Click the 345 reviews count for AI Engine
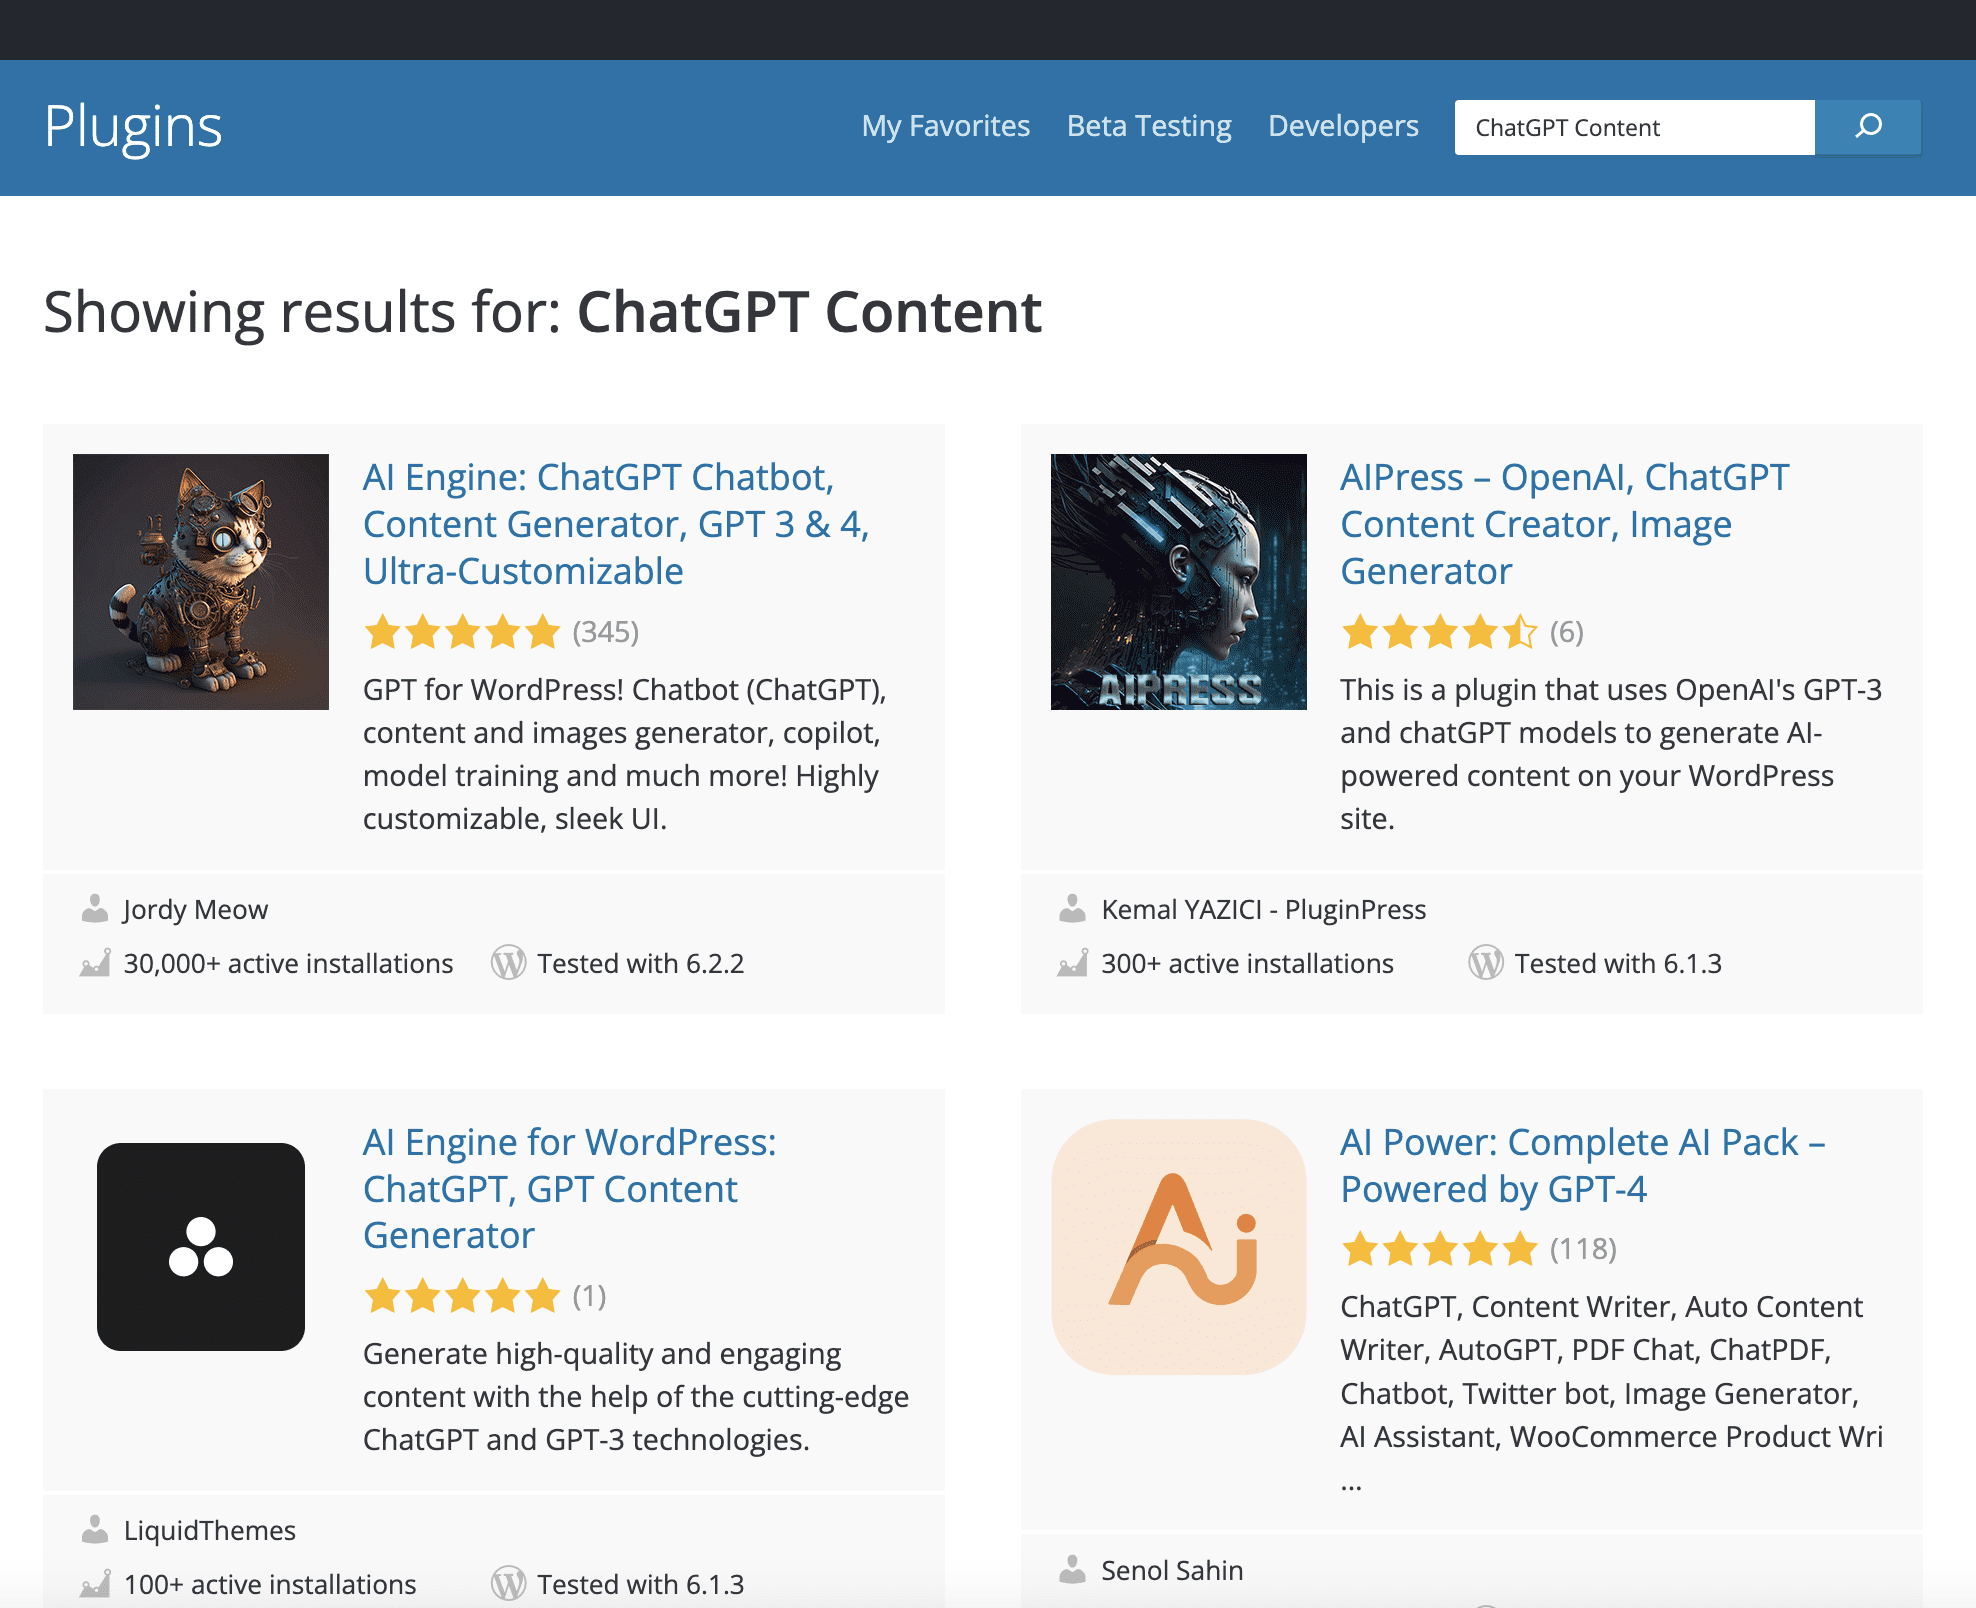The width and height of the screenshot is (1976, 1608). tap(607, 630)
